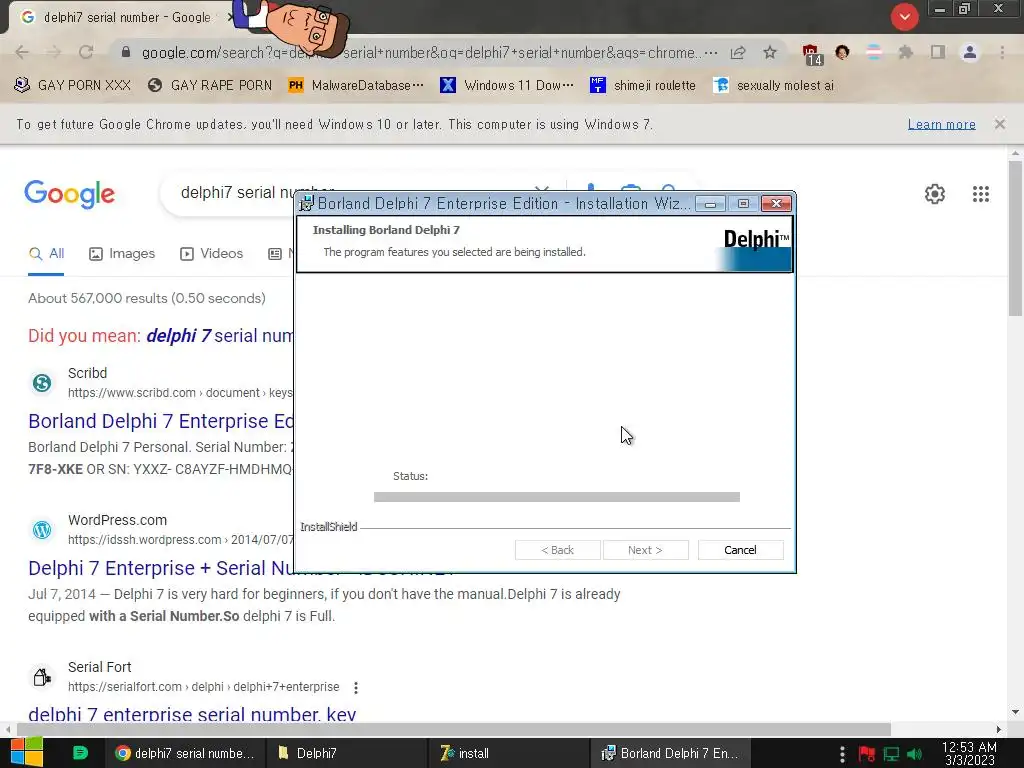Open the shimeji roulette bookmark
This screenshot has height=768, width=1024.
coord(643,85)
